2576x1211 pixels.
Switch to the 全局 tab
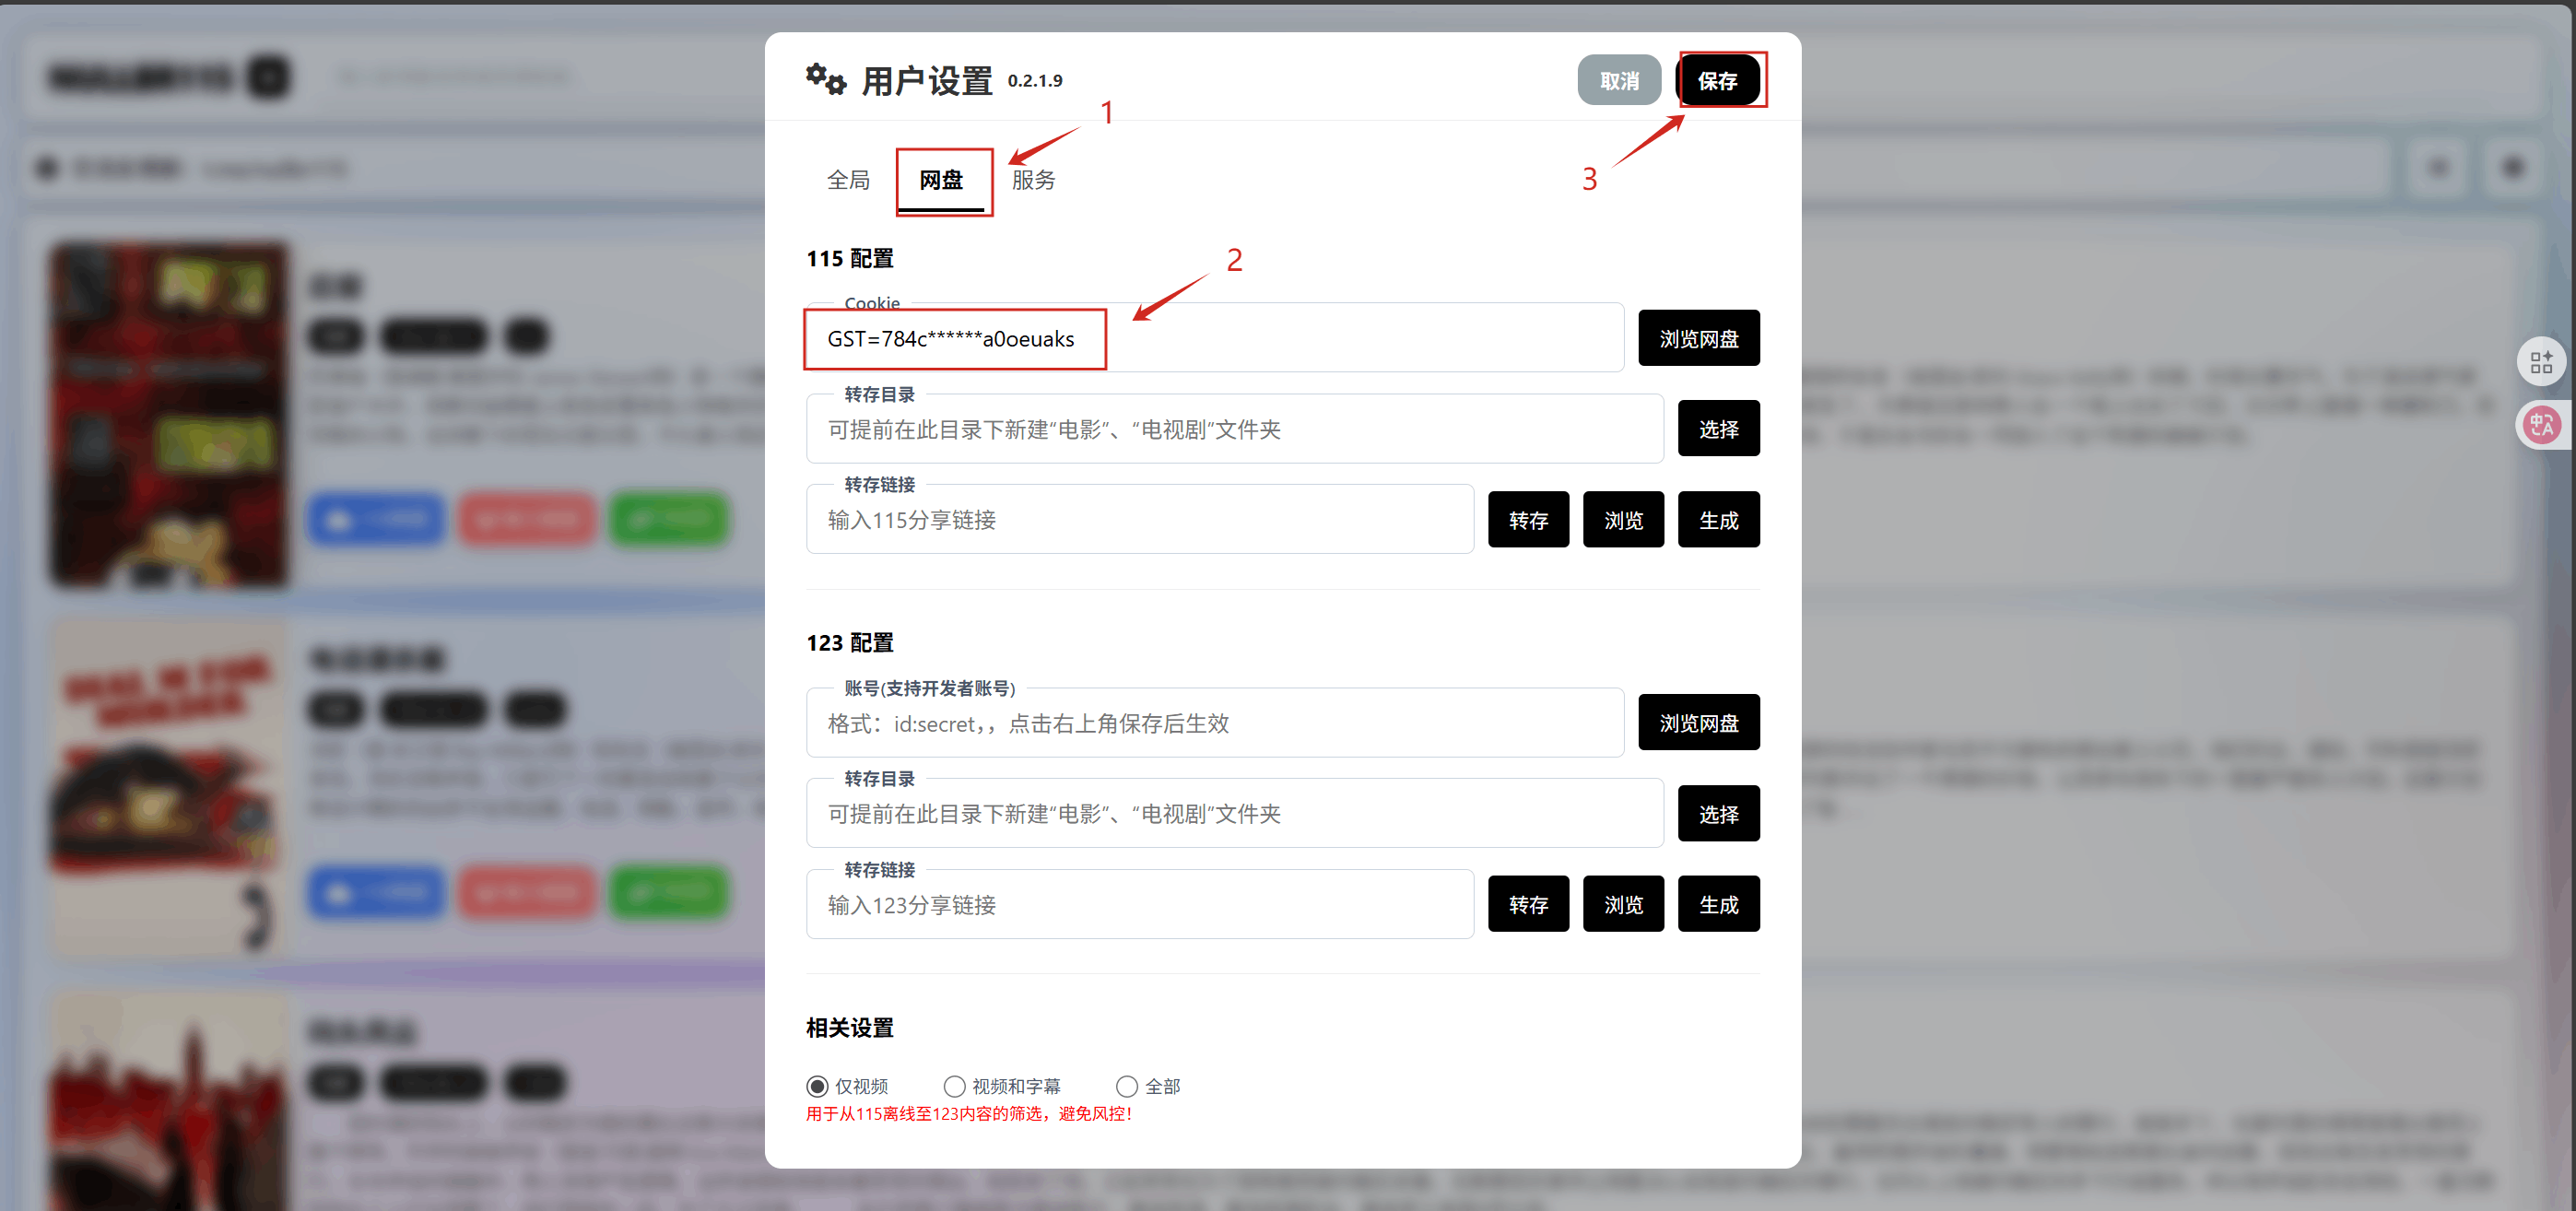point(848,180)
